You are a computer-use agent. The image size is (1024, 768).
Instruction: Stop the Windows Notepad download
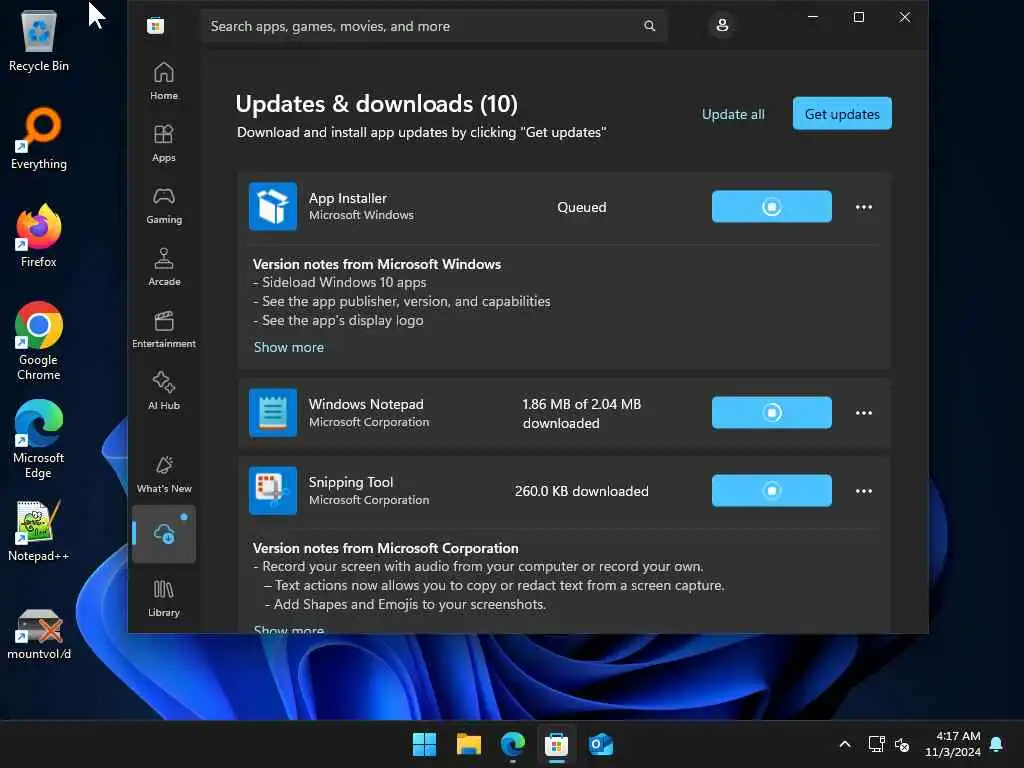pyautogui.click(x=771, y=413)
